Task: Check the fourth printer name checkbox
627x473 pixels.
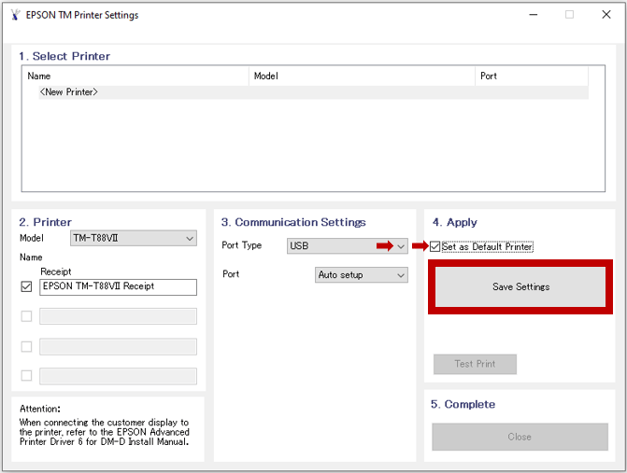Action: 26,375
